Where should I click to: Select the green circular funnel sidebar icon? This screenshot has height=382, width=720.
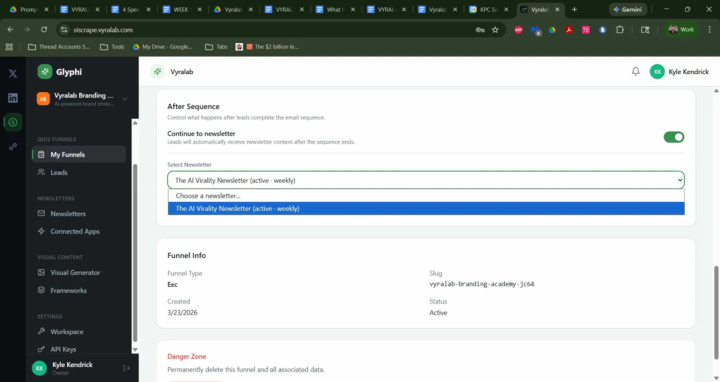[x=13, y=122]
